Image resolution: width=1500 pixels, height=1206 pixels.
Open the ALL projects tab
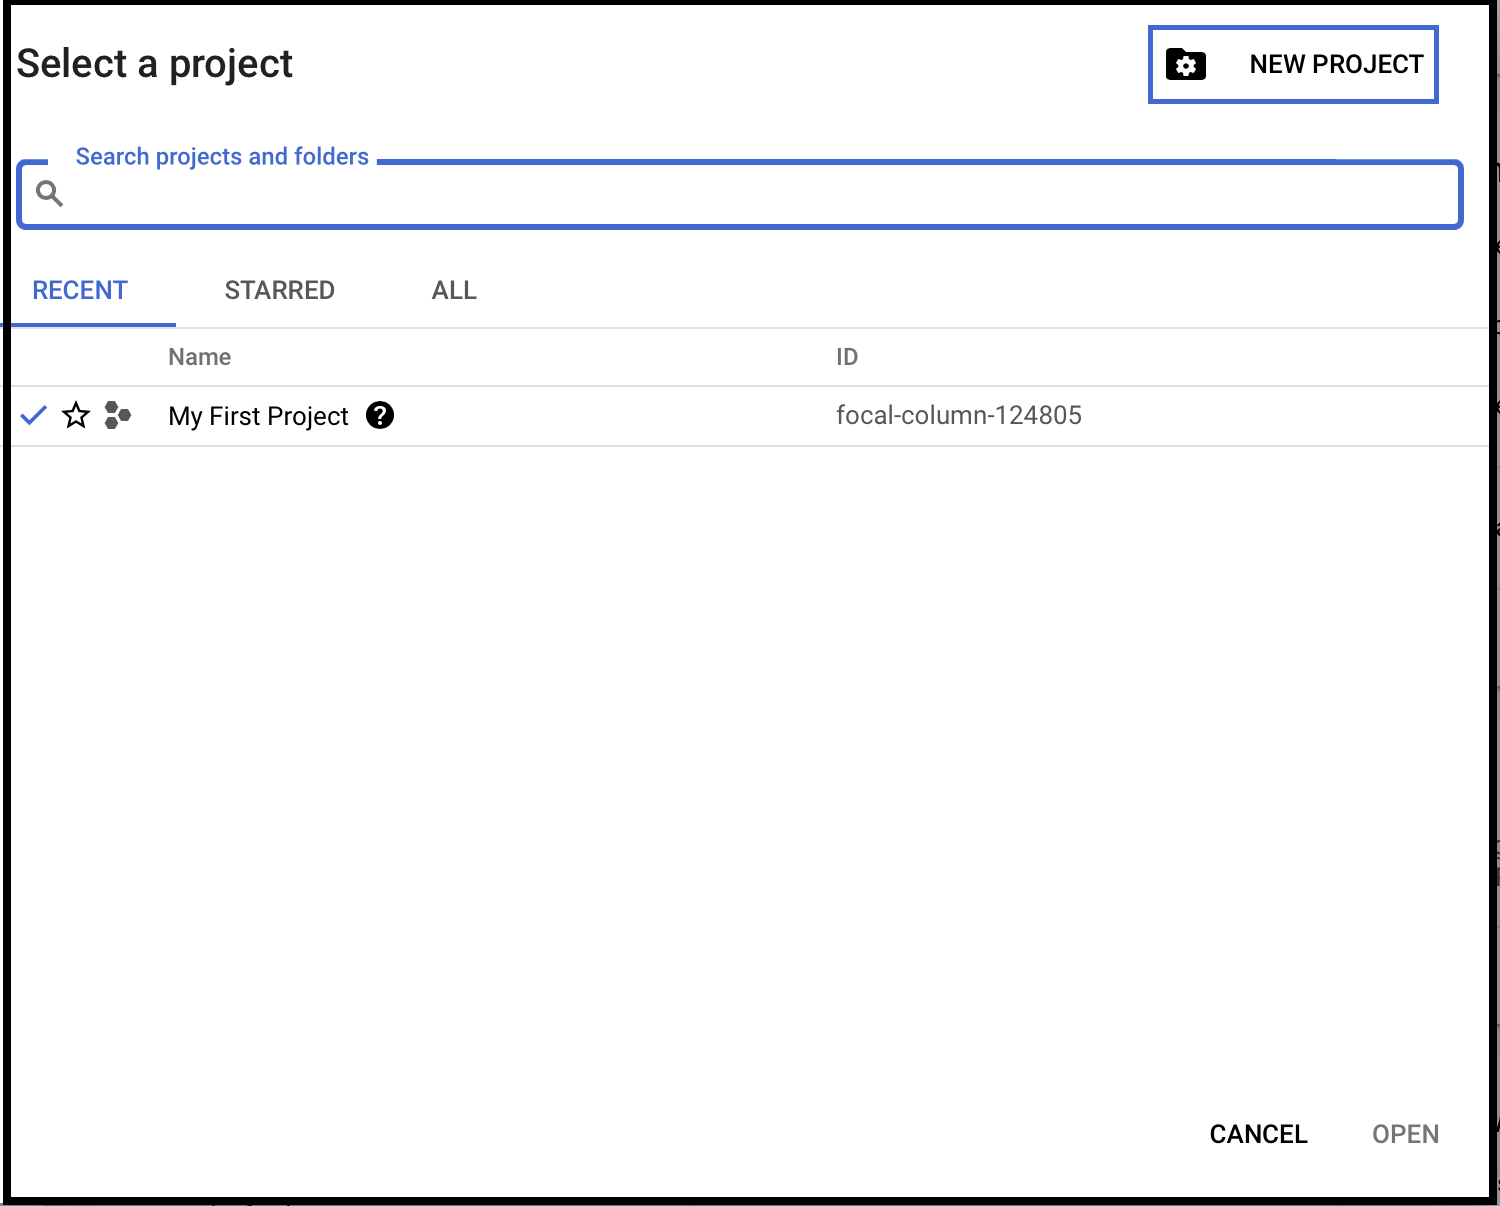(454, 290)
